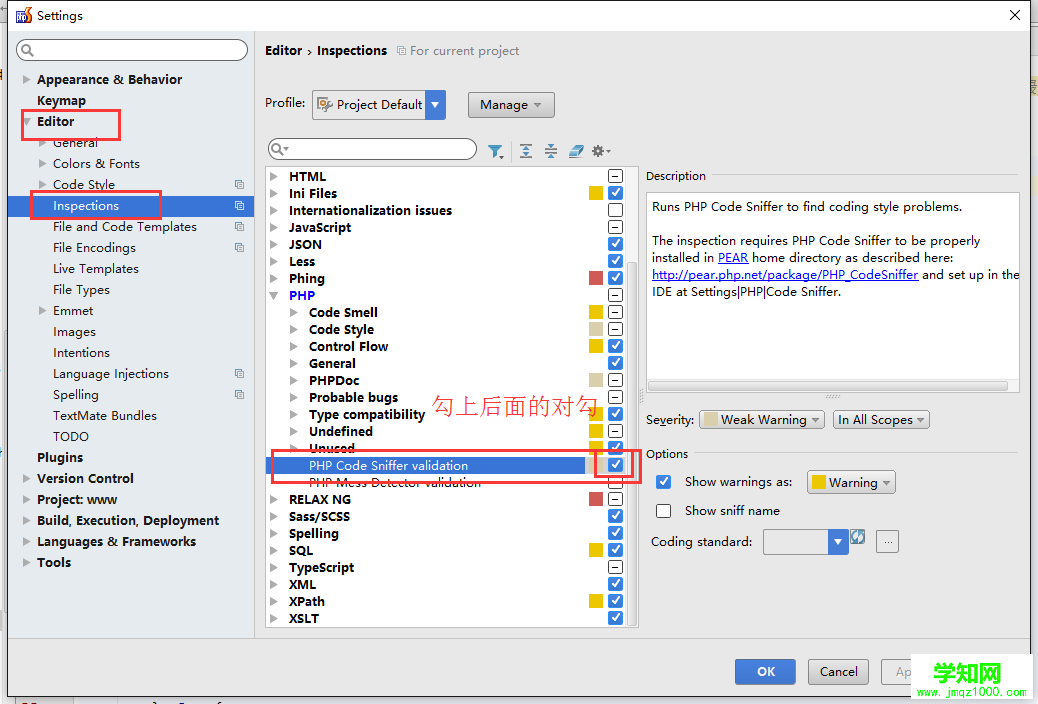Click the yellow severity swatch for Ini Files
Screen dimensions: 1038x704
tap(596, 193)
